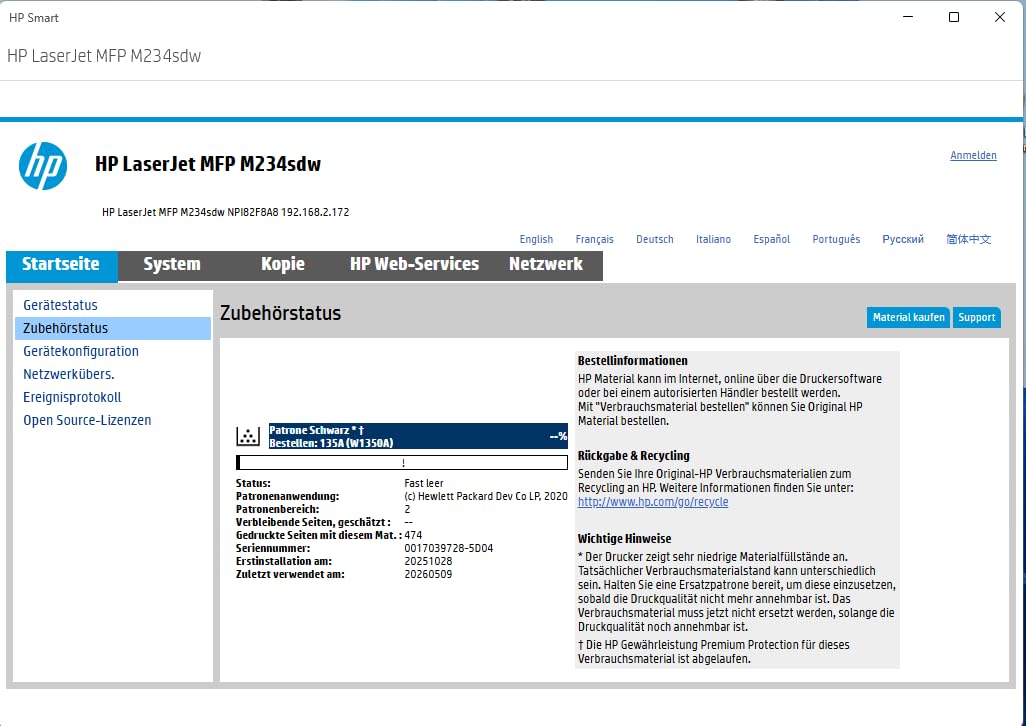Click the toner cartridge icon
This screenshot has height=726, width=1026.
(x=248, y=436)
